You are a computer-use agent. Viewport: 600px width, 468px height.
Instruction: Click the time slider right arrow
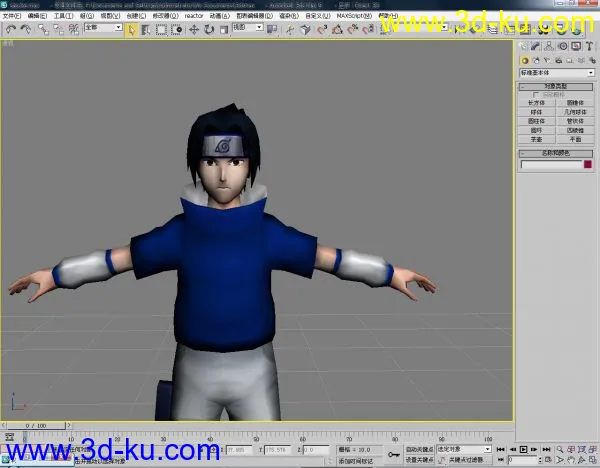tap(69, 425)
